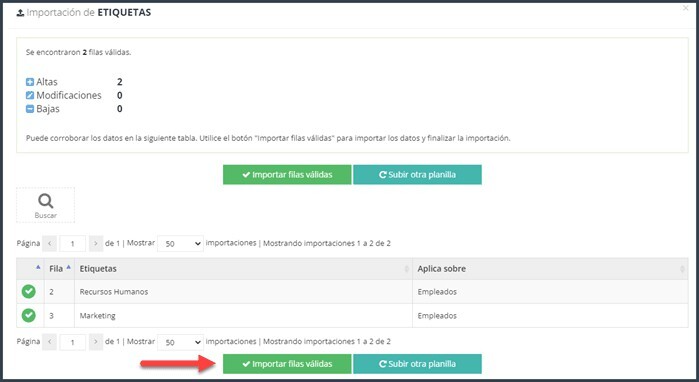Click the Bajas minus icon

[x=30, y=109]
